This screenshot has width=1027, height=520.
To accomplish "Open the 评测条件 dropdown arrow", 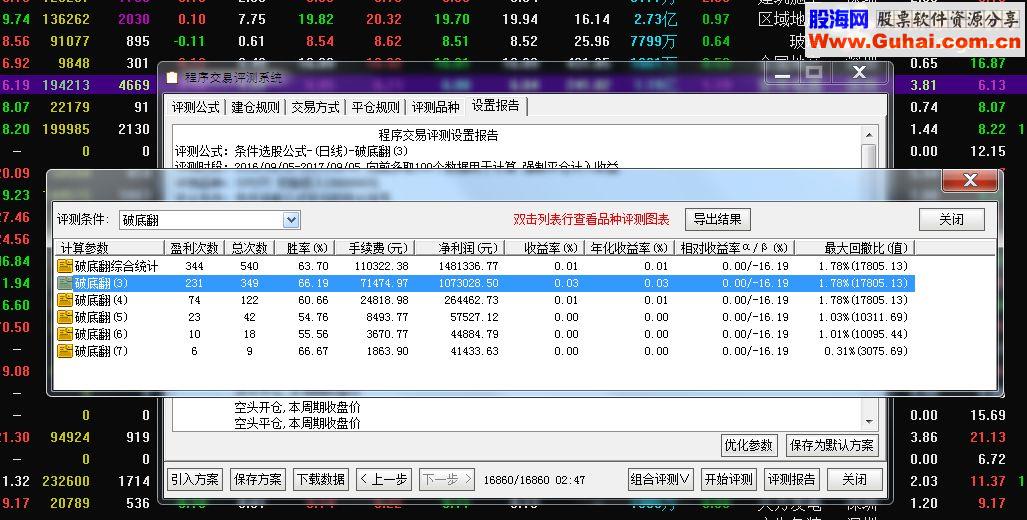I will coord(291,220).
